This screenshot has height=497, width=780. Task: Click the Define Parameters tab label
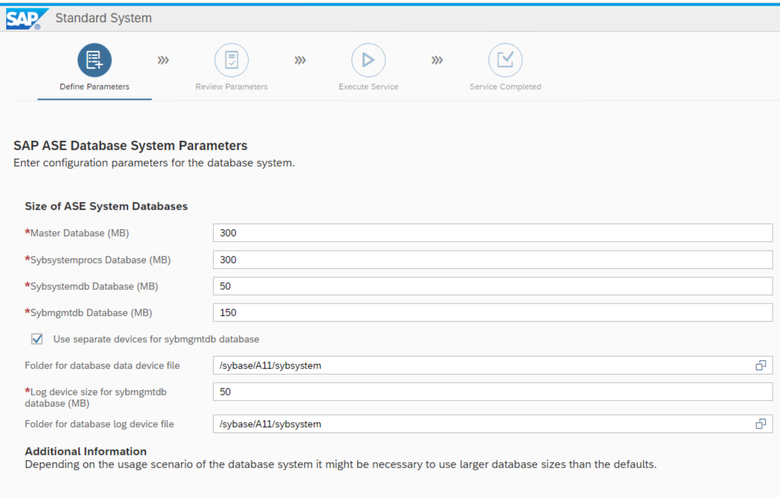(x=95, y=87)
